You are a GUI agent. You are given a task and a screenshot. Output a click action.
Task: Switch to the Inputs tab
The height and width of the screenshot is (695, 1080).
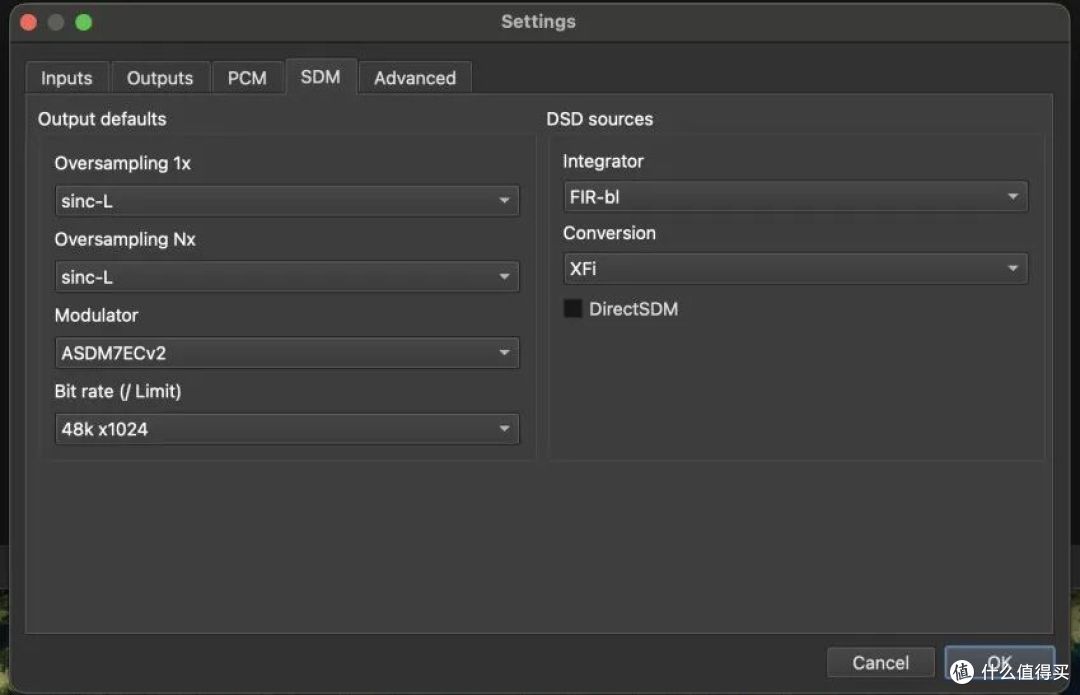67,78
